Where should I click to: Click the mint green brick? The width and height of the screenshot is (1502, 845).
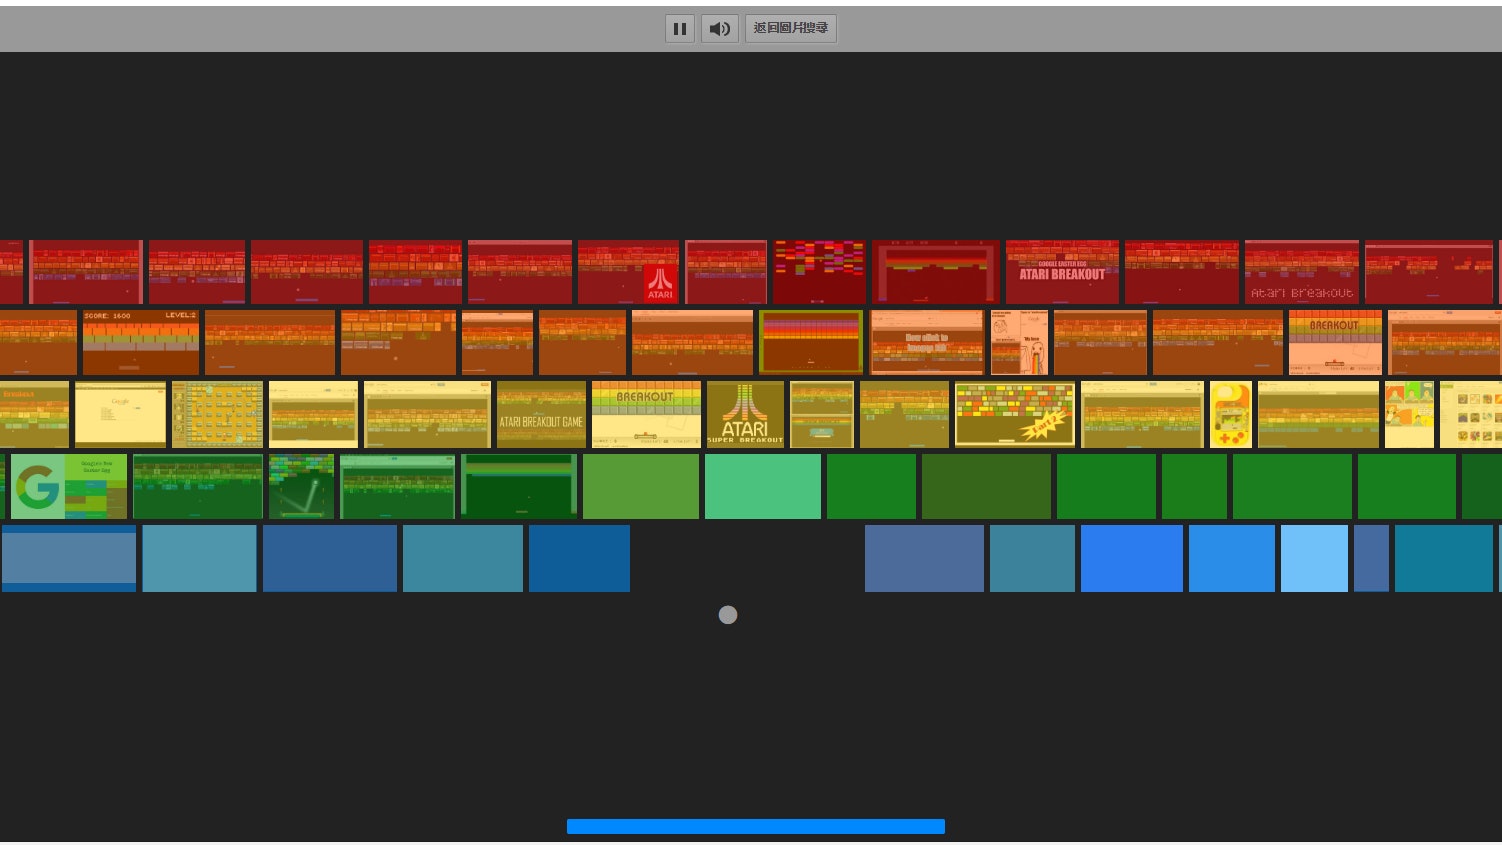point(763,486)
